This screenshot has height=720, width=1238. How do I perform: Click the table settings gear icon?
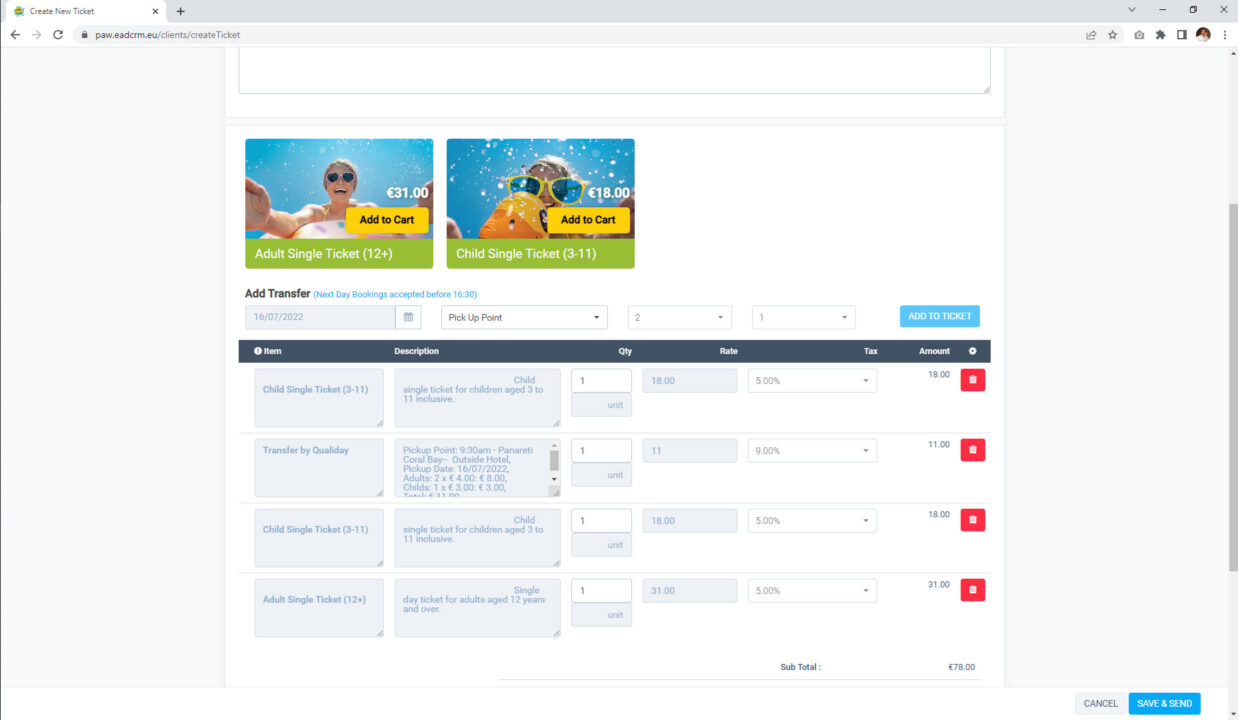point(972,351)
